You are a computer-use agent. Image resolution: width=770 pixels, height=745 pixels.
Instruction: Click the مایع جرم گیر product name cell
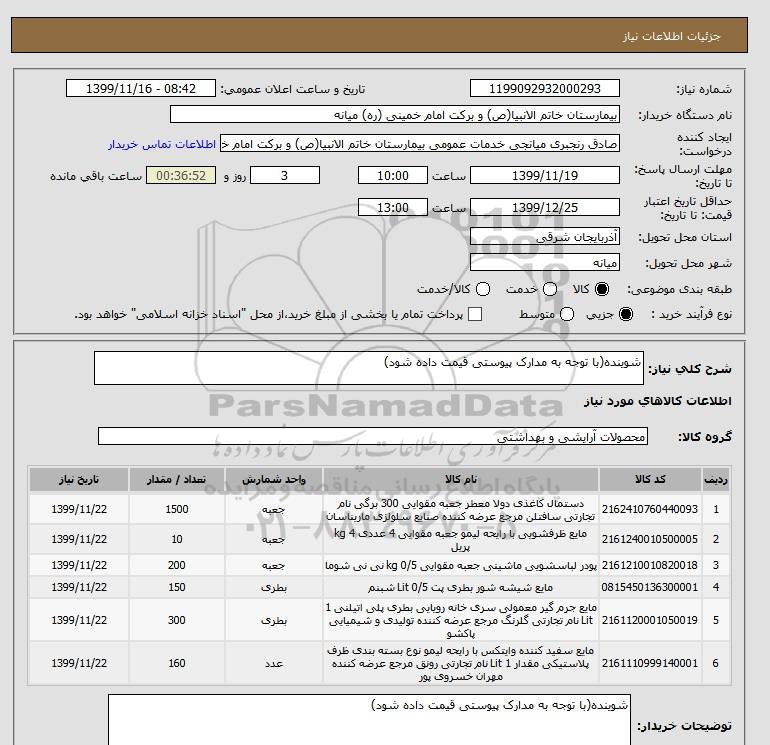pos(461,620)
